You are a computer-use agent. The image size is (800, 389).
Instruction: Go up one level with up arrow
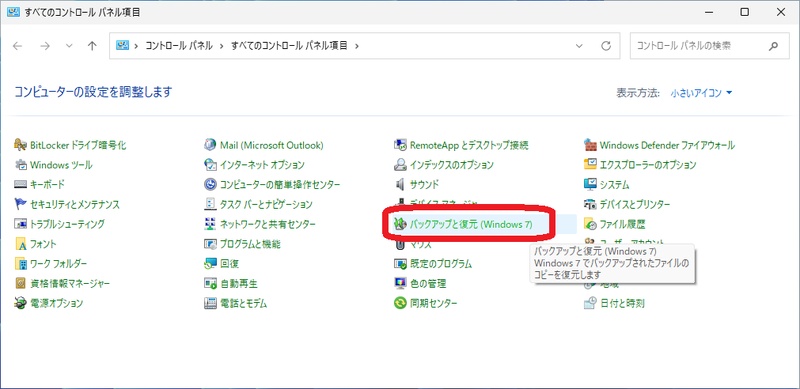click(x=92, y=45)
